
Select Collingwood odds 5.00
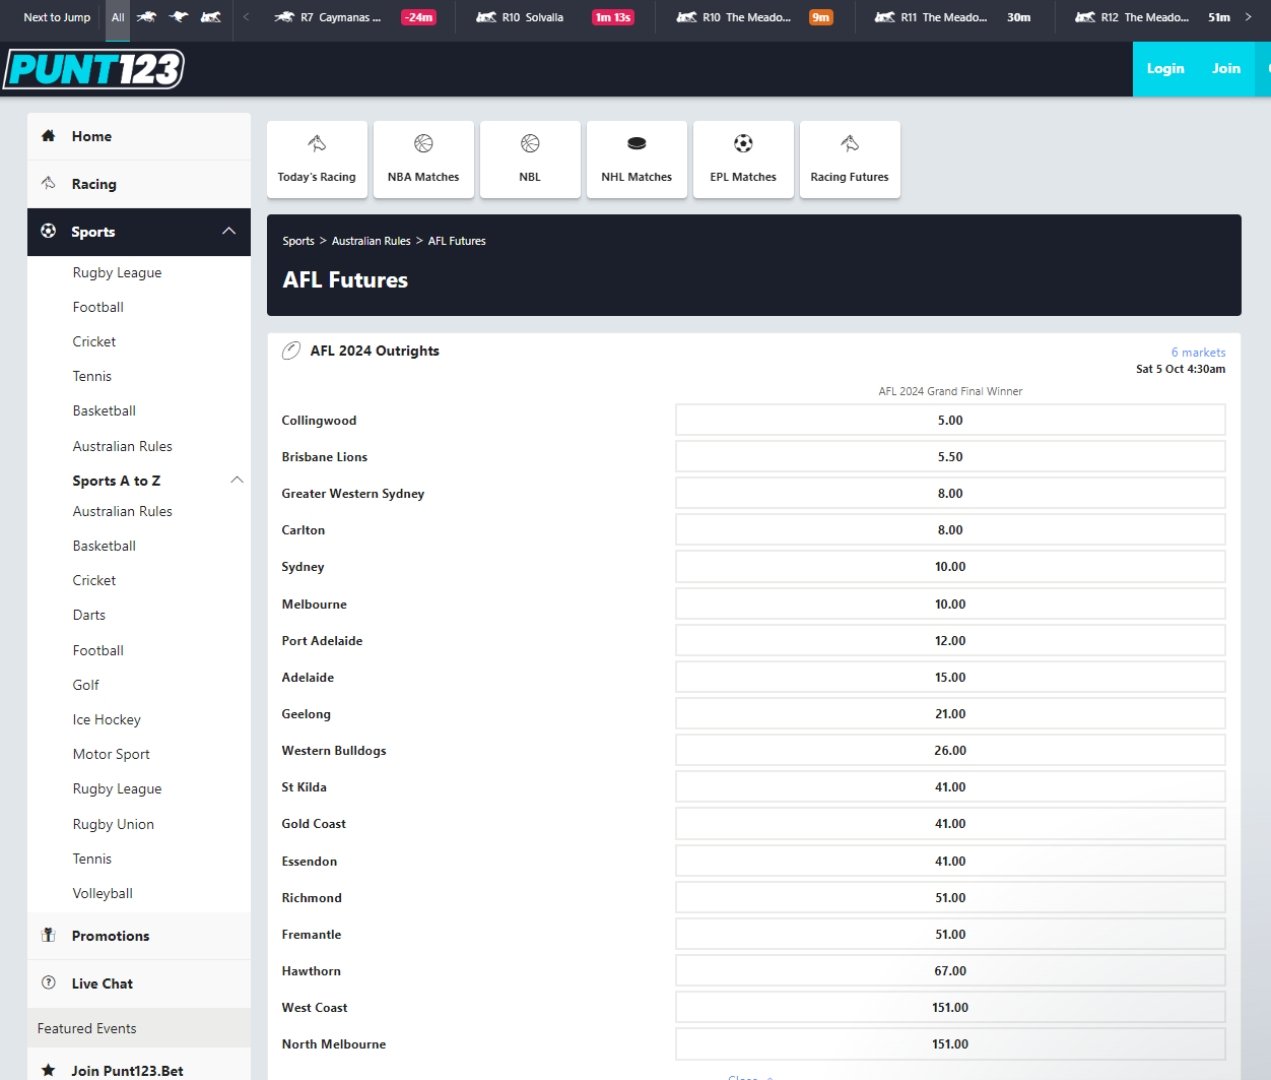tap(950, 420)
